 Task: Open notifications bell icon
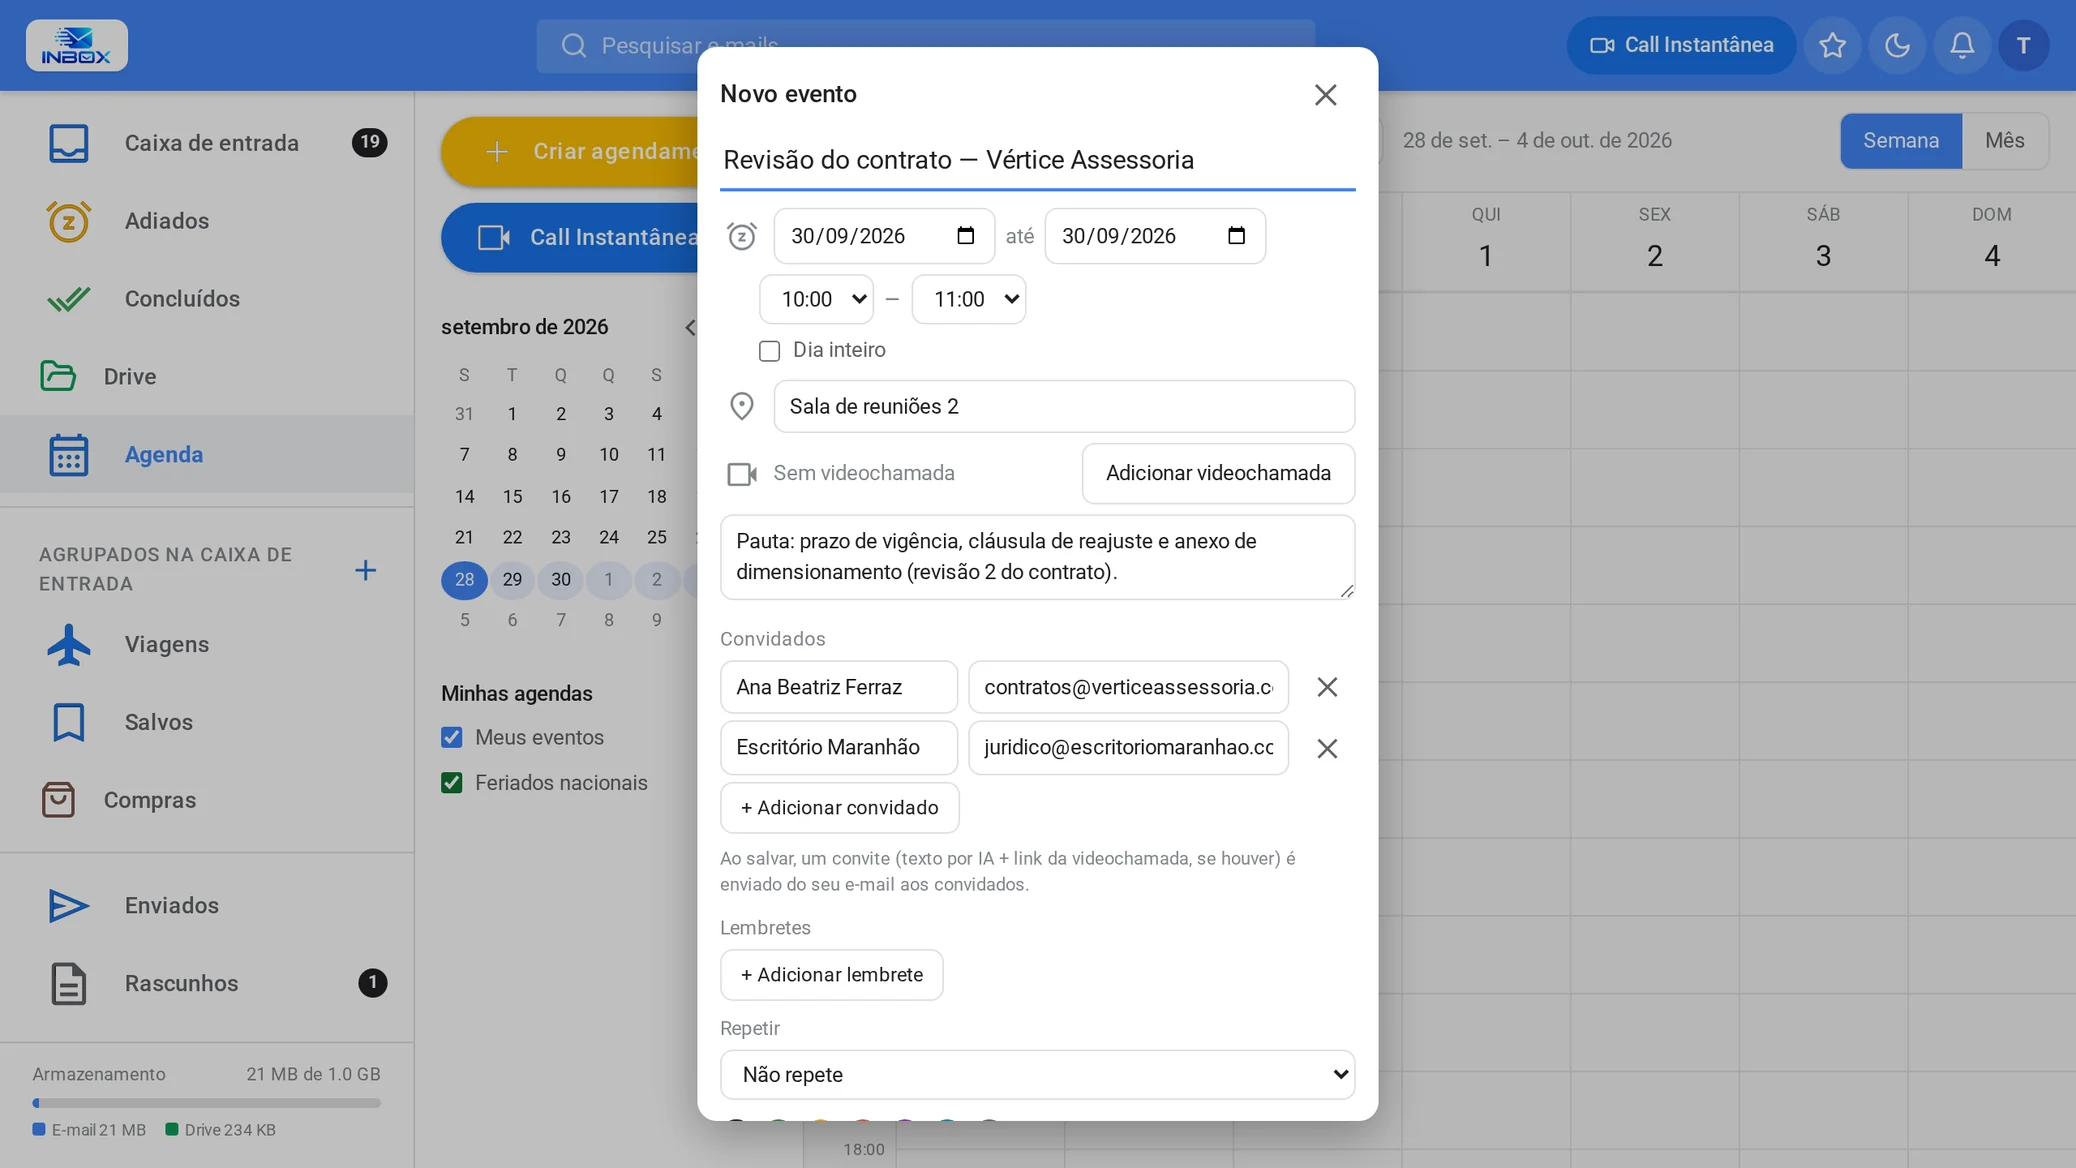point(1962,45)
